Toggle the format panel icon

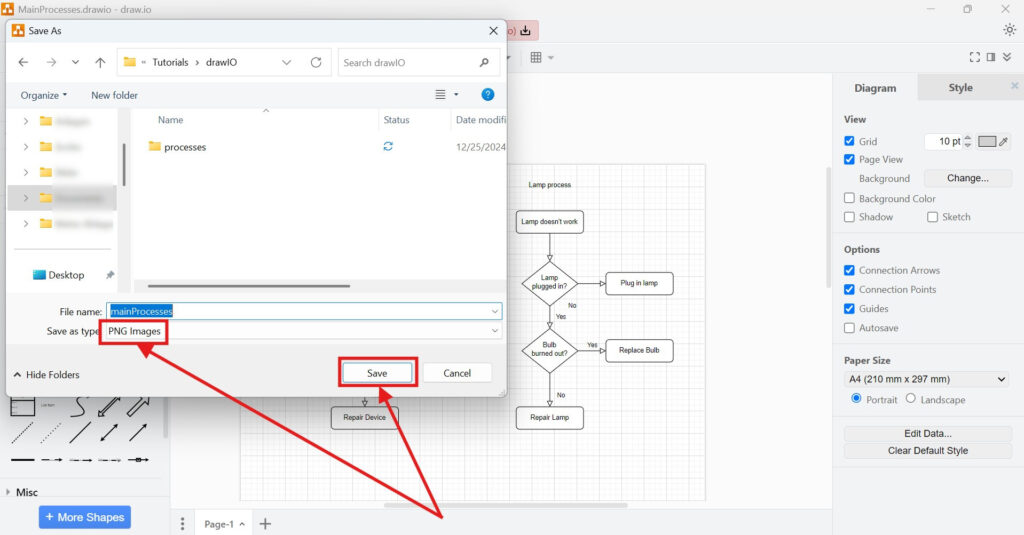coord(991,58)
